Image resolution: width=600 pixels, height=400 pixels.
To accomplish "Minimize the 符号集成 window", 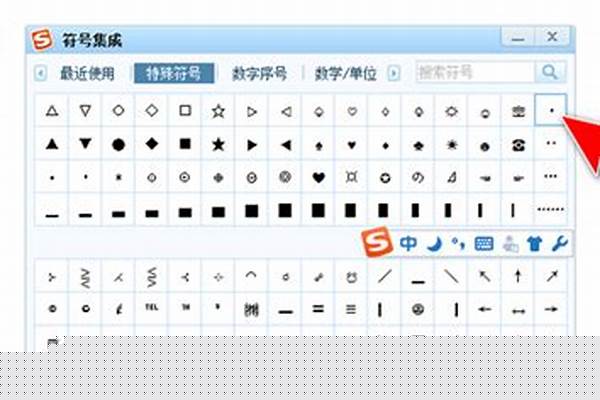I will [518, 38].
